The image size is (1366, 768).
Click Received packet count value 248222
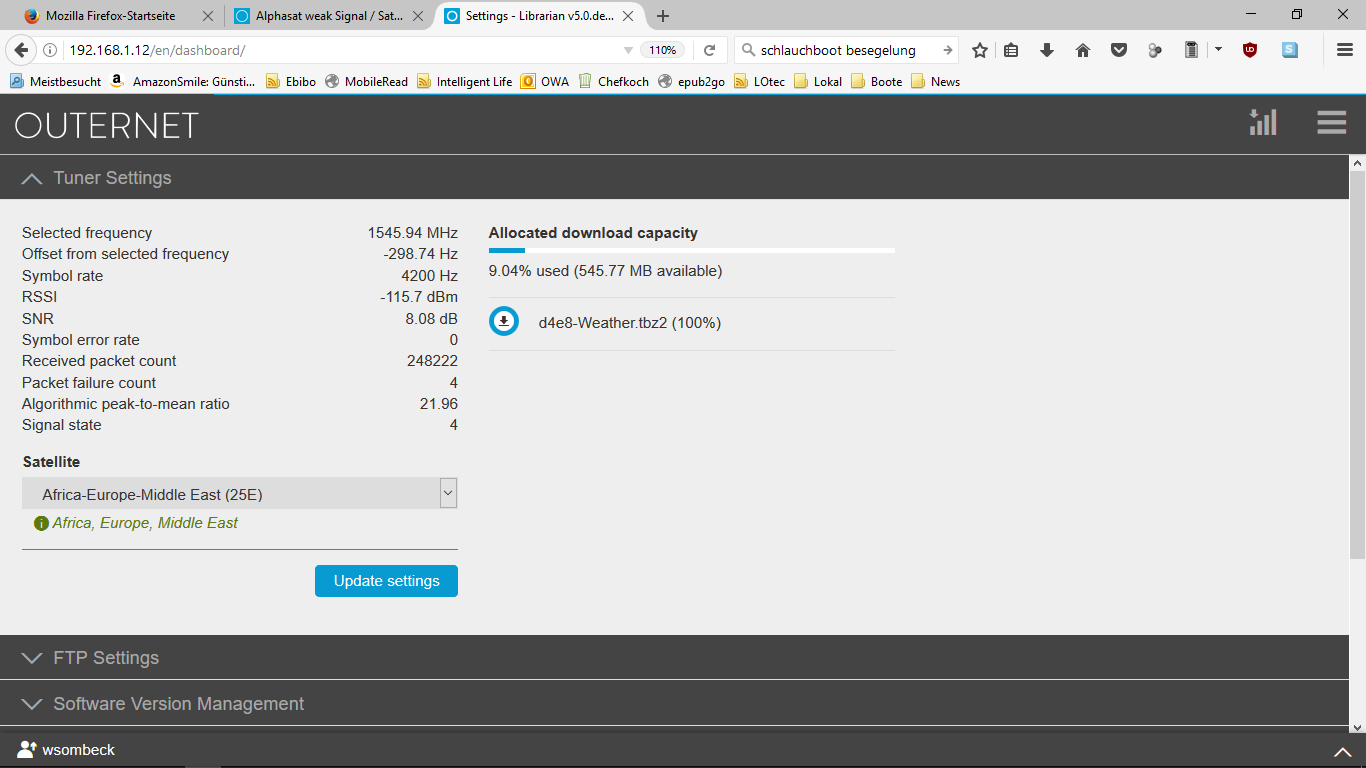point(432,361)
